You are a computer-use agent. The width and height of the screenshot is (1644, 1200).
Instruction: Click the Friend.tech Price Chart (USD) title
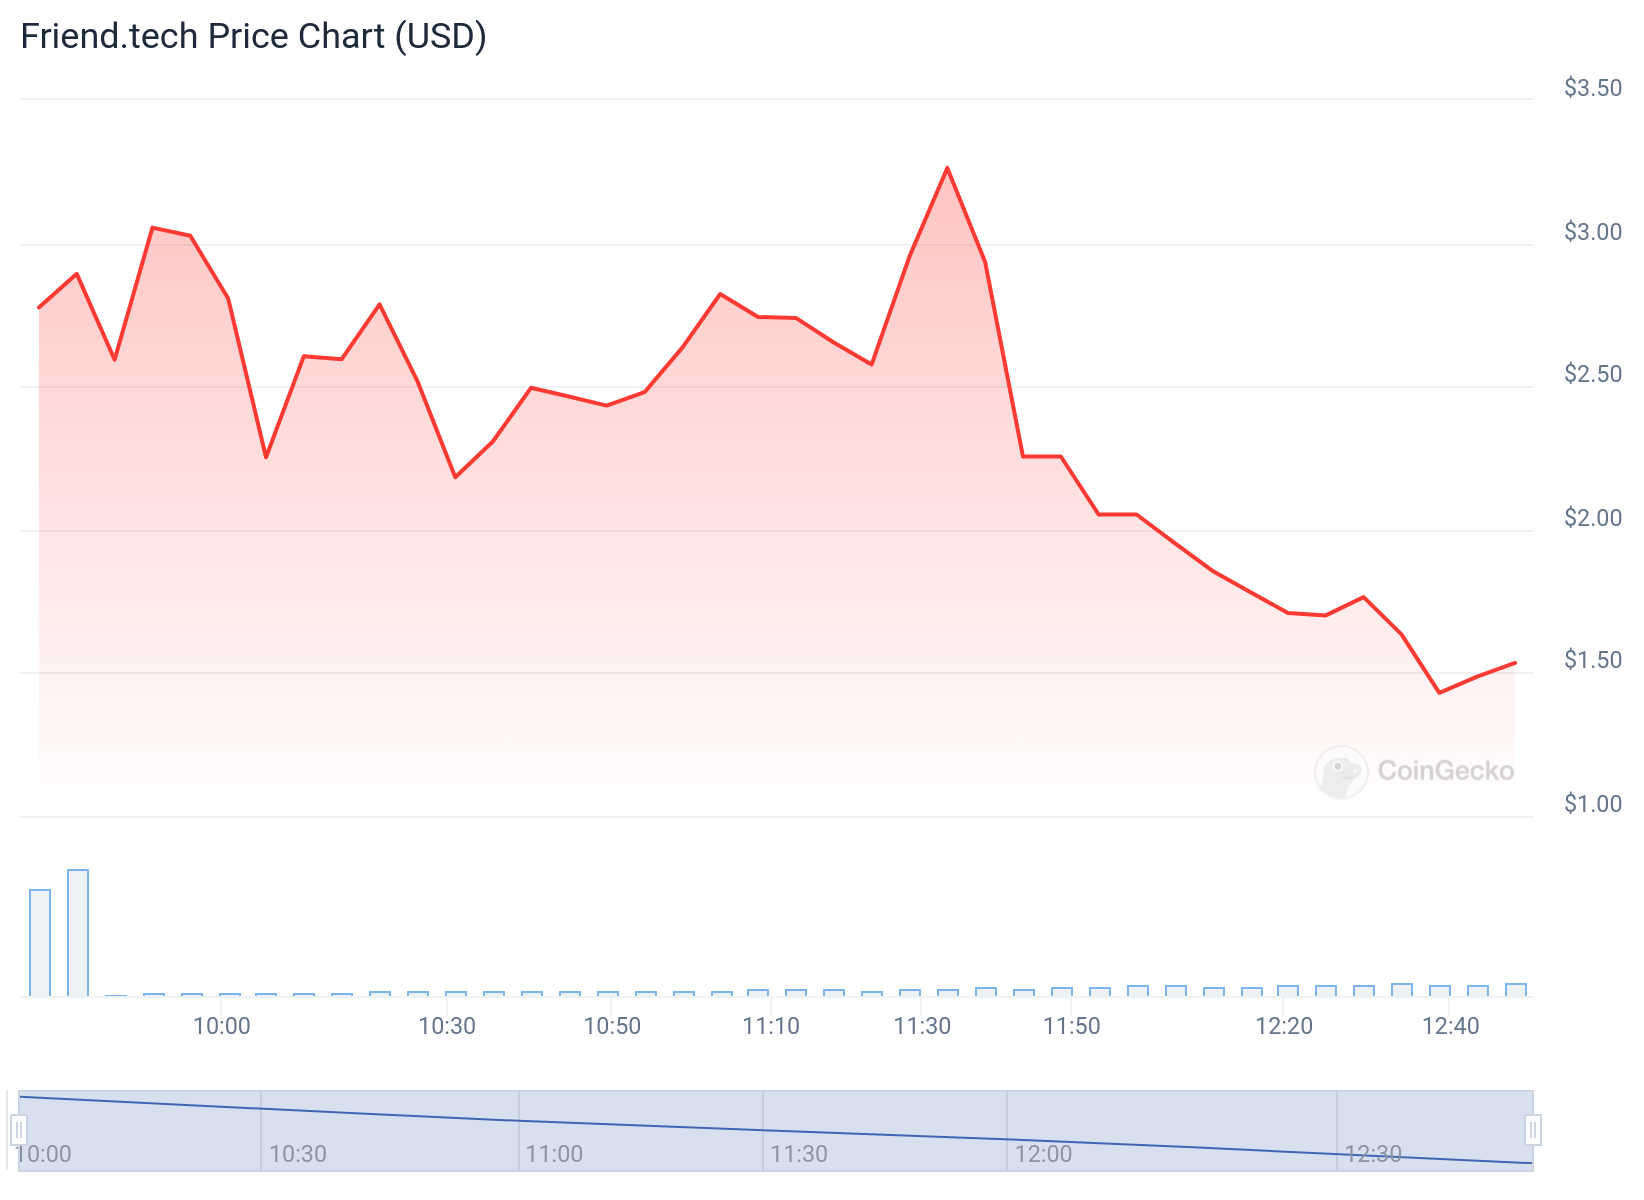[x=254, y=36]
